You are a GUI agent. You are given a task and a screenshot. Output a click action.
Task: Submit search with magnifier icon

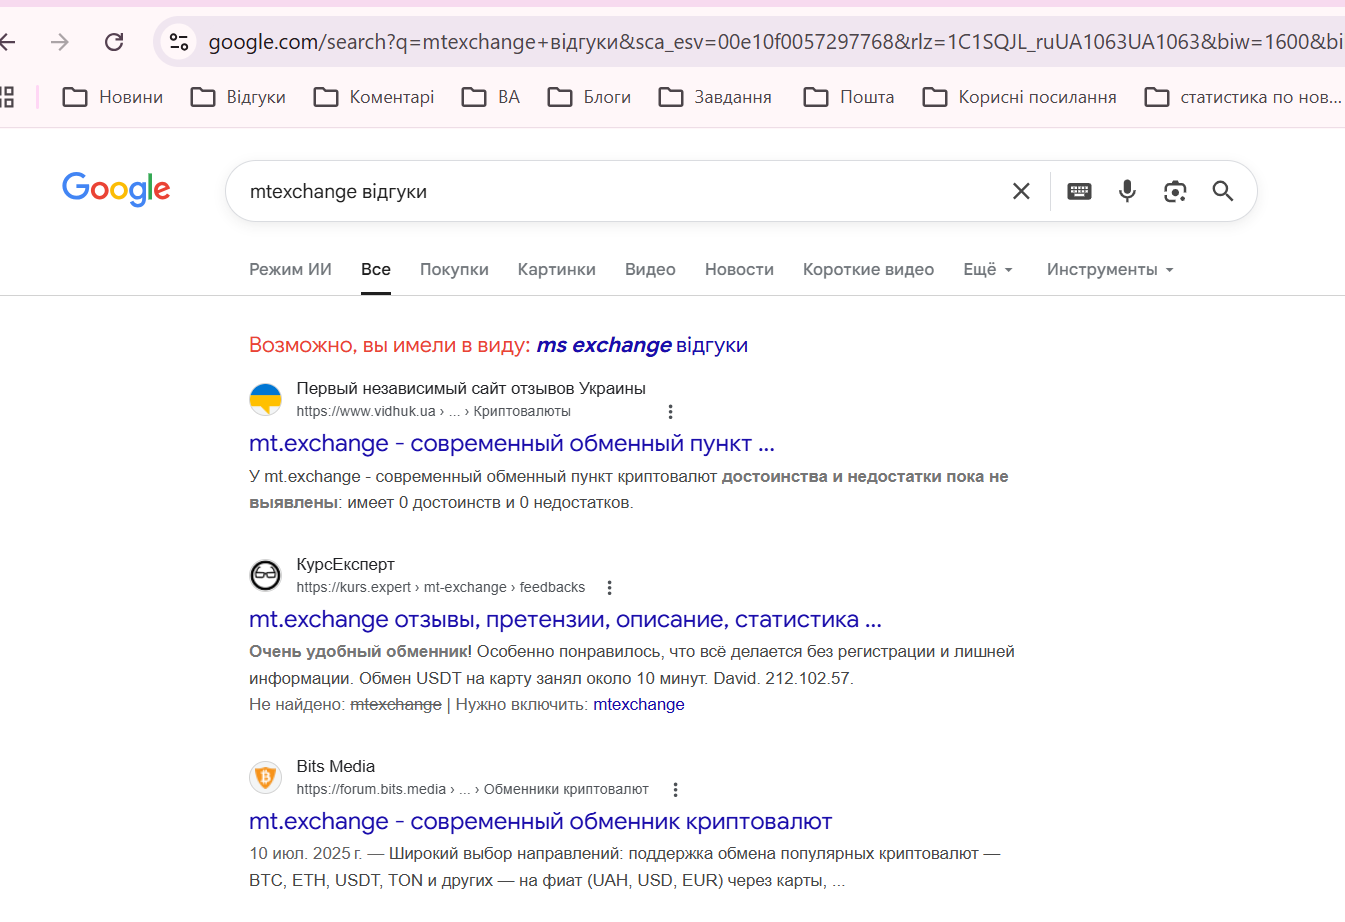click(x=1223, y=191)
